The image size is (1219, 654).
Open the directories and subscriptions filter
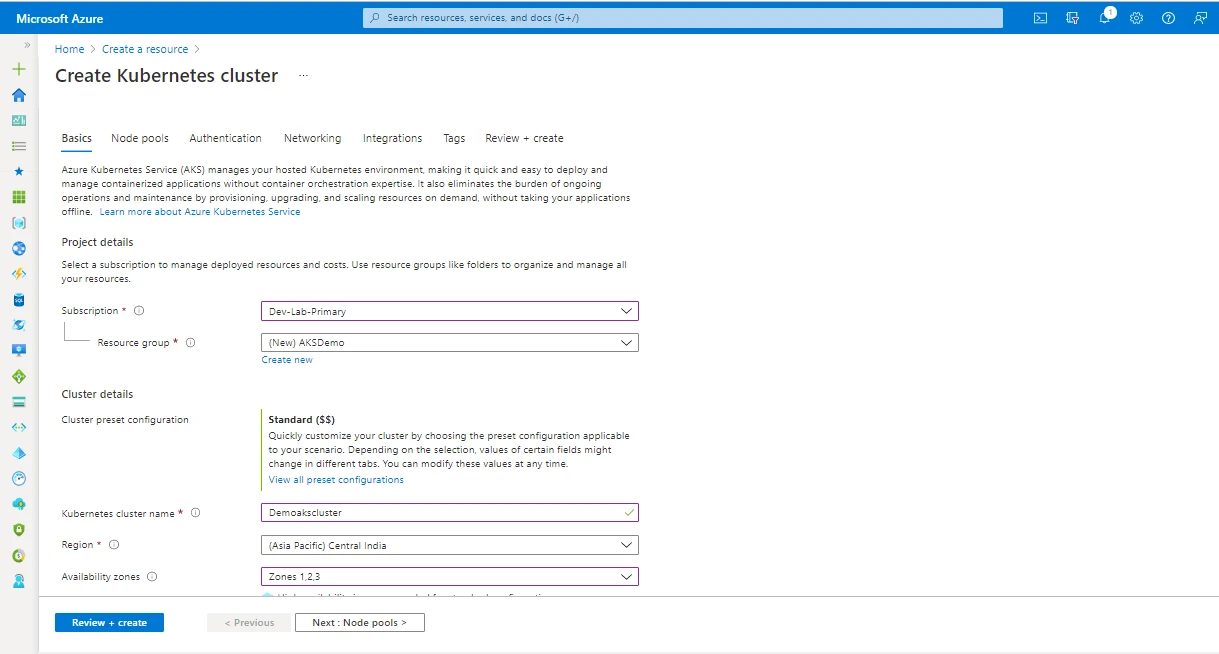1072,17
